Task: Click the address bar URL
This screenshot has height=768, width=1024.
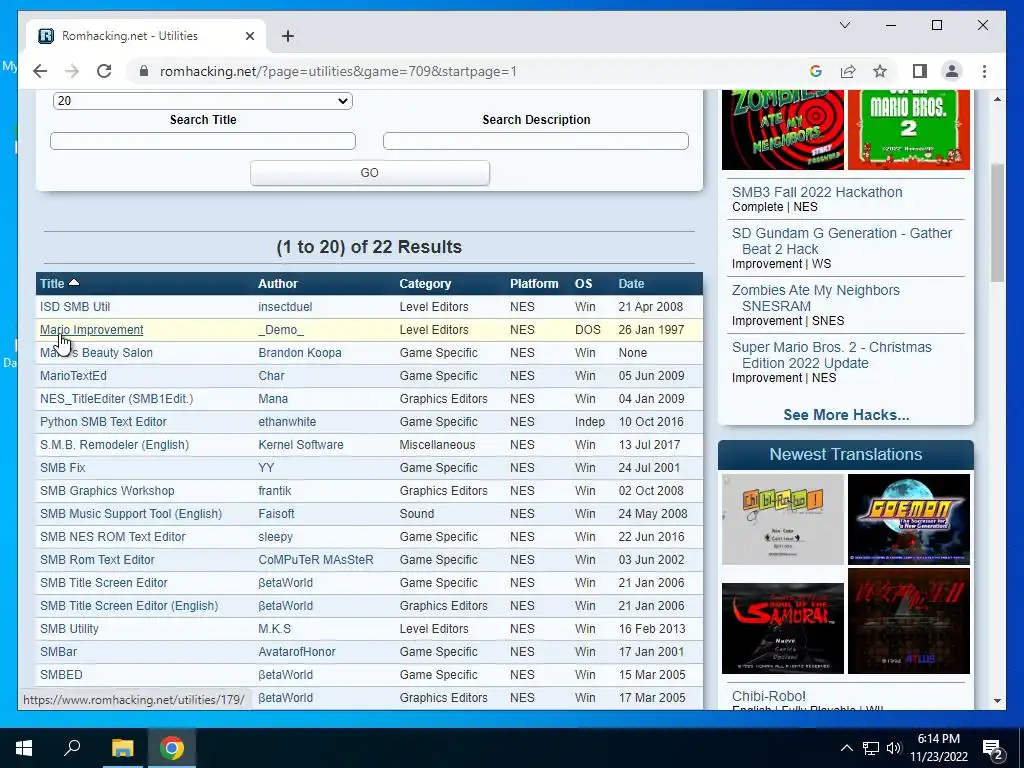Action: 338,71
